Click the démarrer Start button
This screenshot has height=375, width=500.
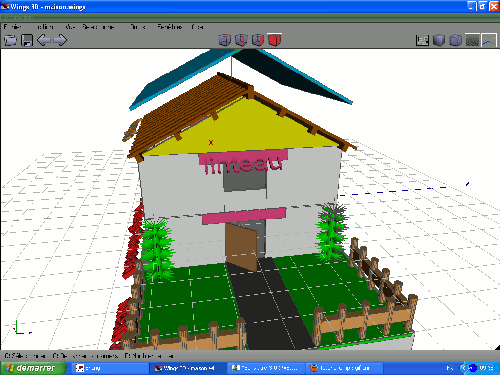pos(33,368)
